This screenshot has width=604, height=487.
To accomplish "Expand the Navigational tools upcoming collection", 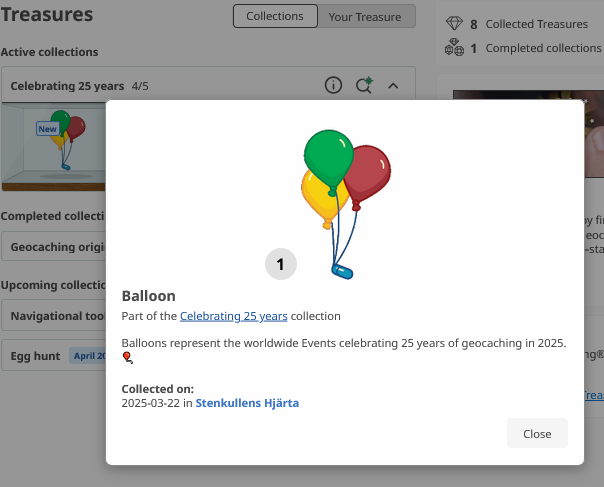I will pyautogui.click(x=55, y=317).
